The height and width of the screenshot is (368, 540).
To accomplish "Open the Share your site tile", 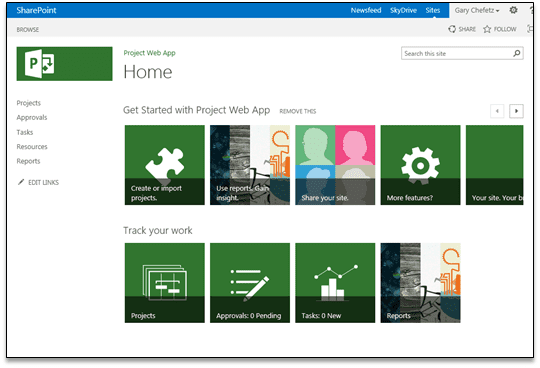I will point(335,165).
